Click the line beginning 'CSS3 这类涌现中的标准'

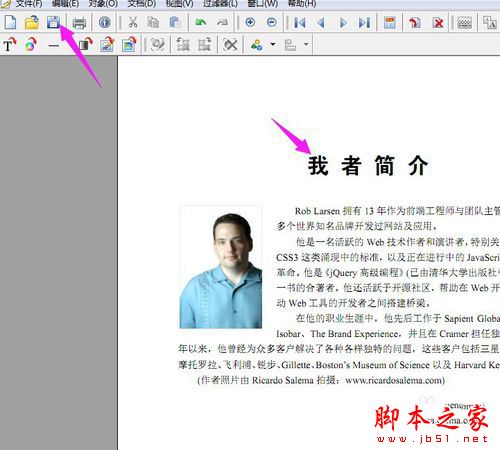(x=388, y=257)
